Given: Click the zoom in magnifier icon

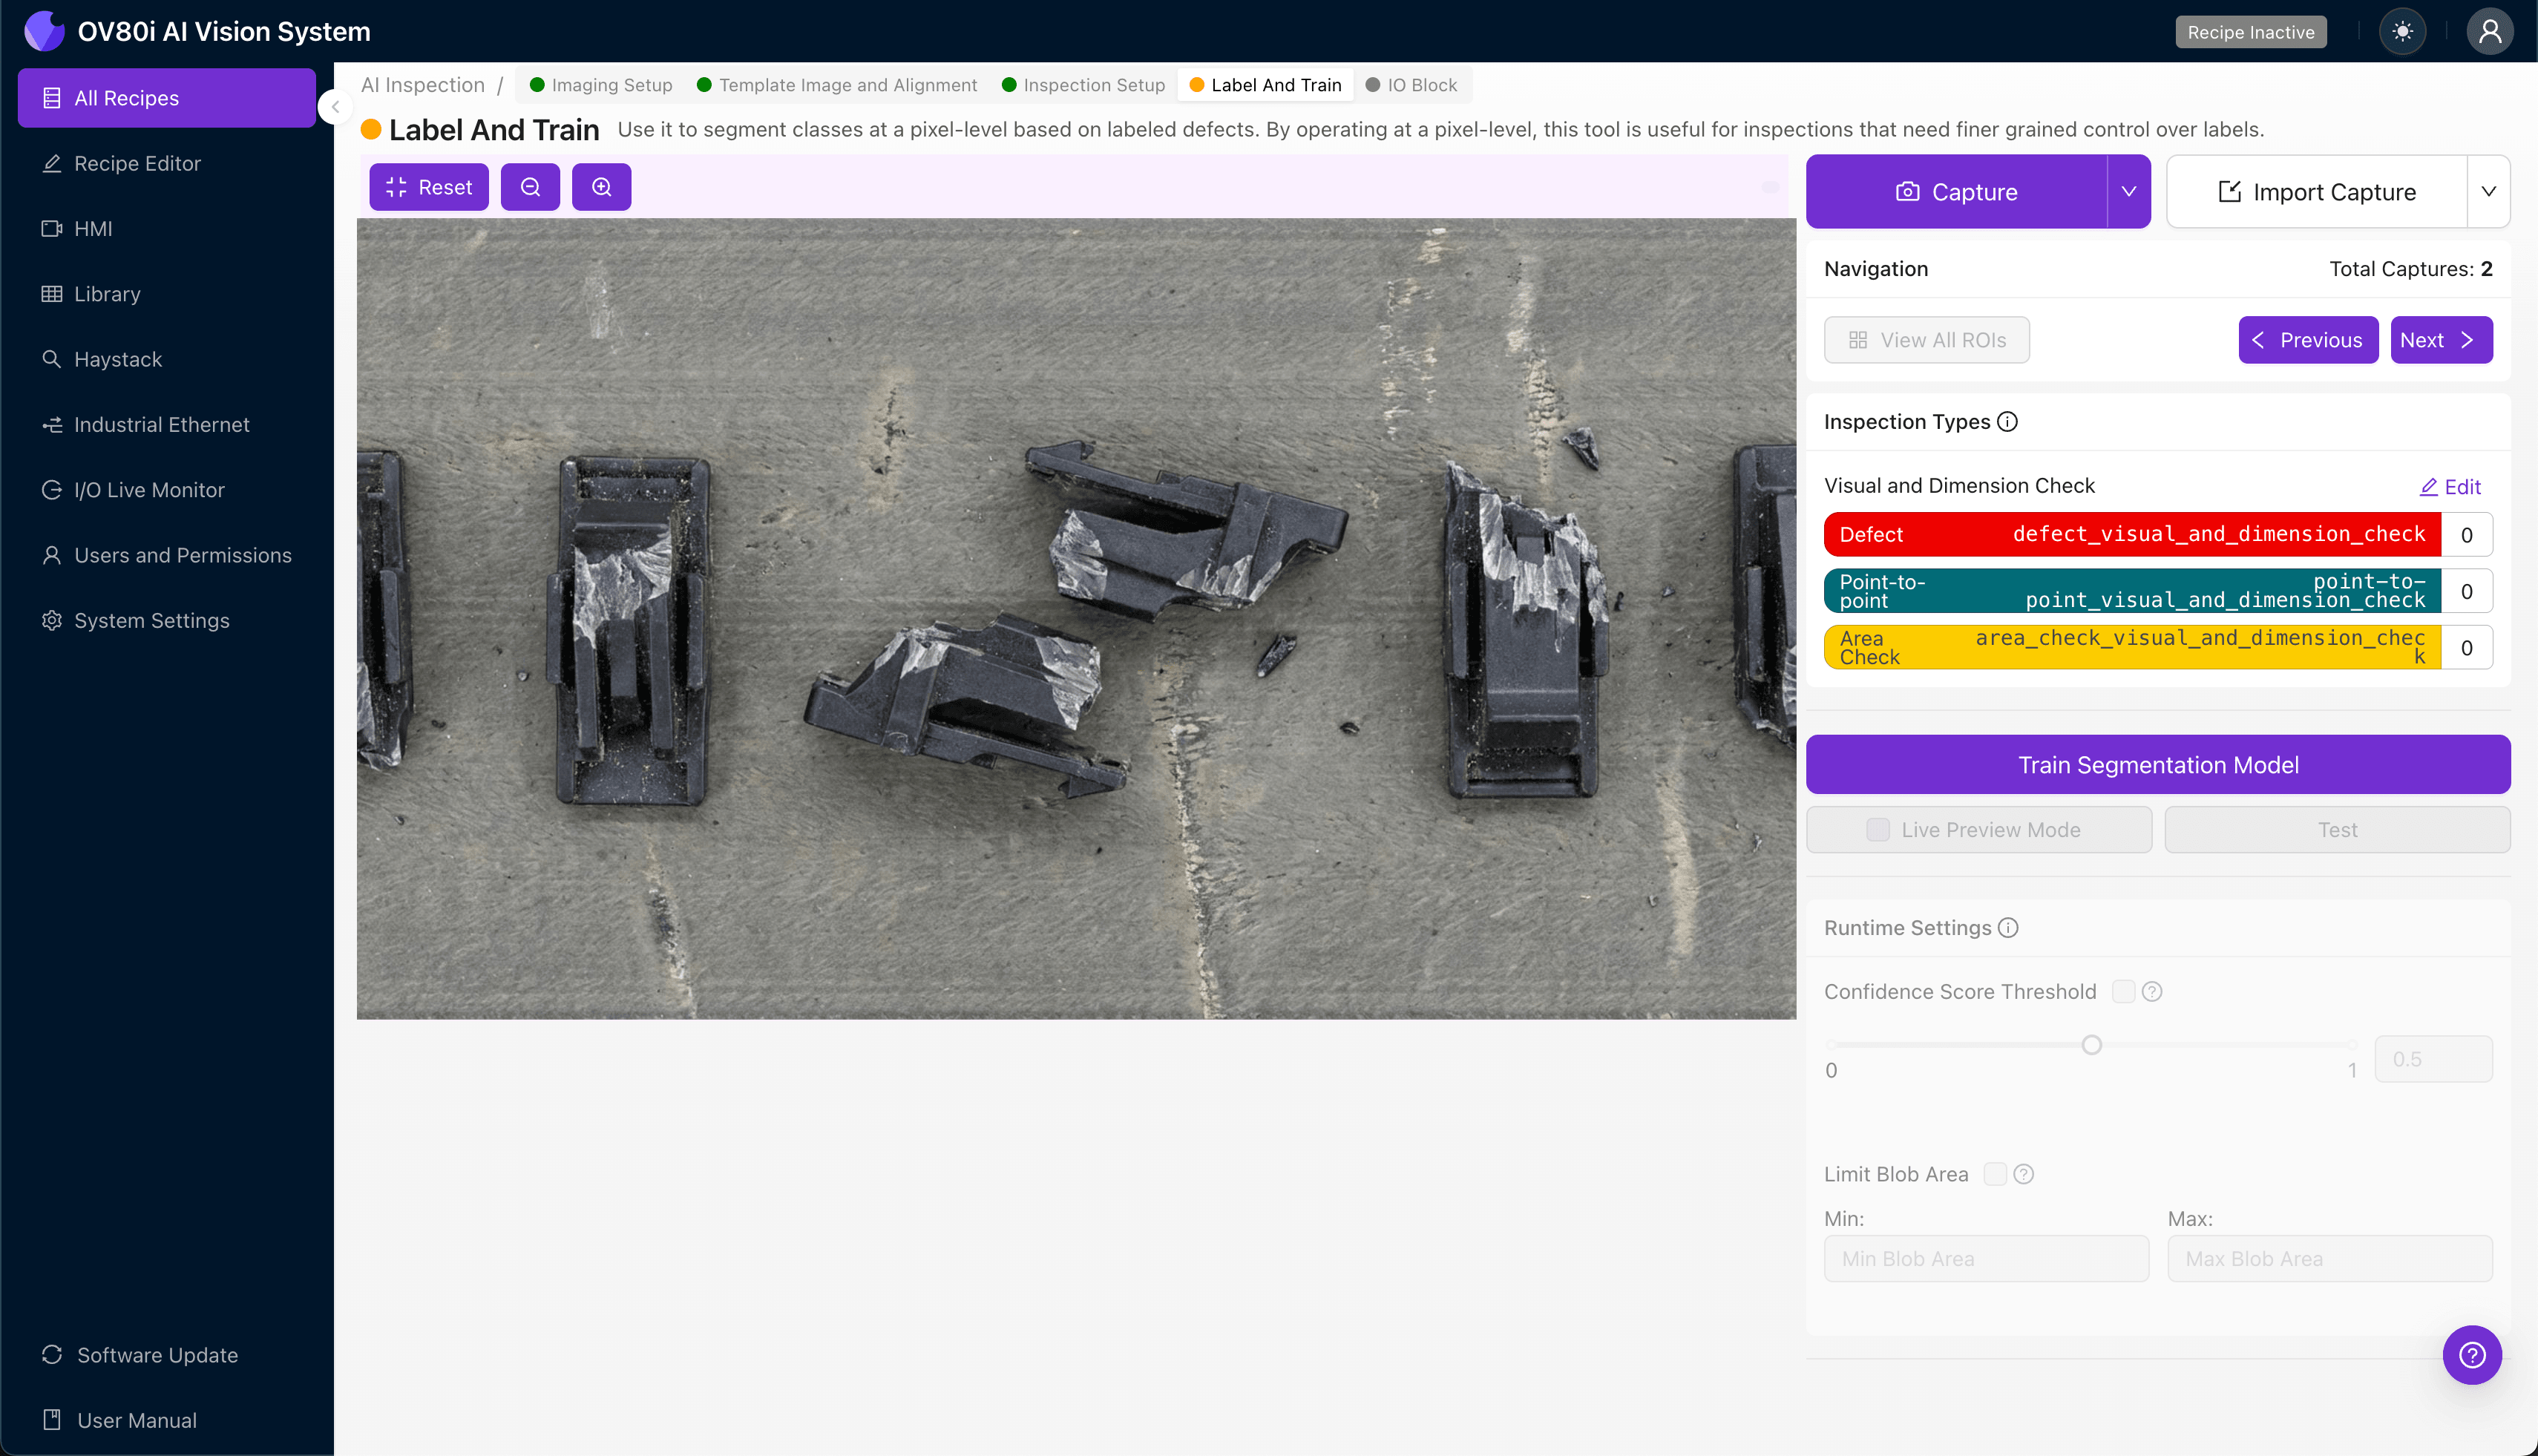Looking at the screenshot, I should pos(601,187).
